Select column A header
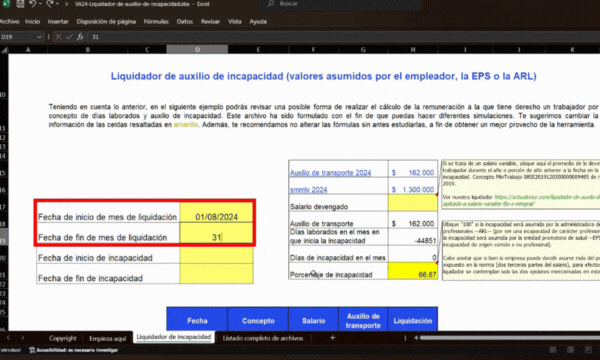Screen dimensions: 600x360 pos(28,50)
